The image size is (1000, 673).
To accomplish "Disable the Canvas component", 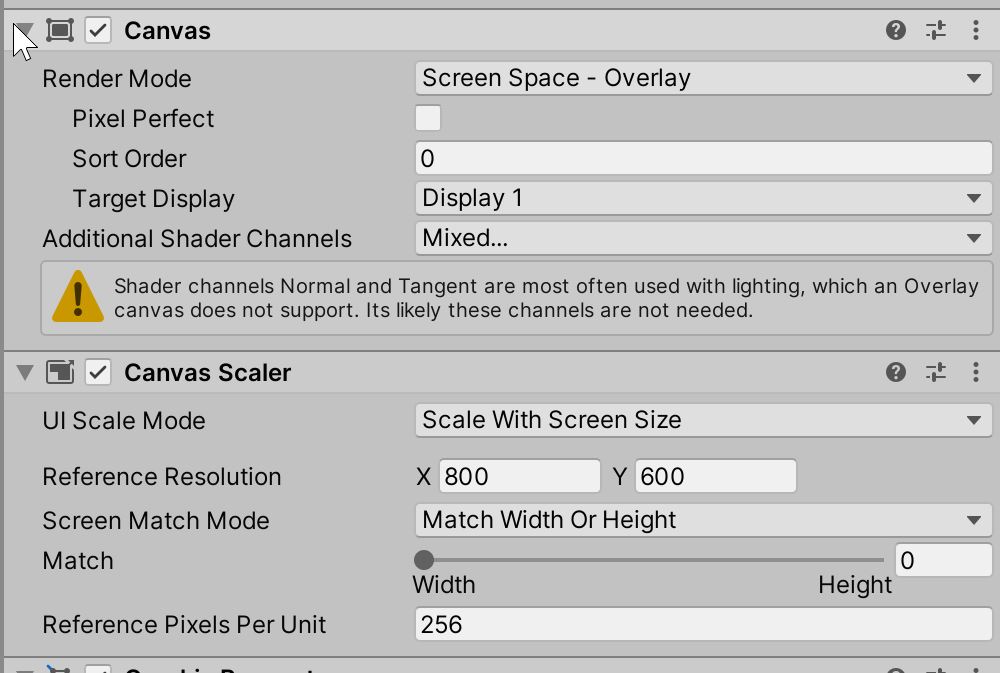I will [95, 30].
